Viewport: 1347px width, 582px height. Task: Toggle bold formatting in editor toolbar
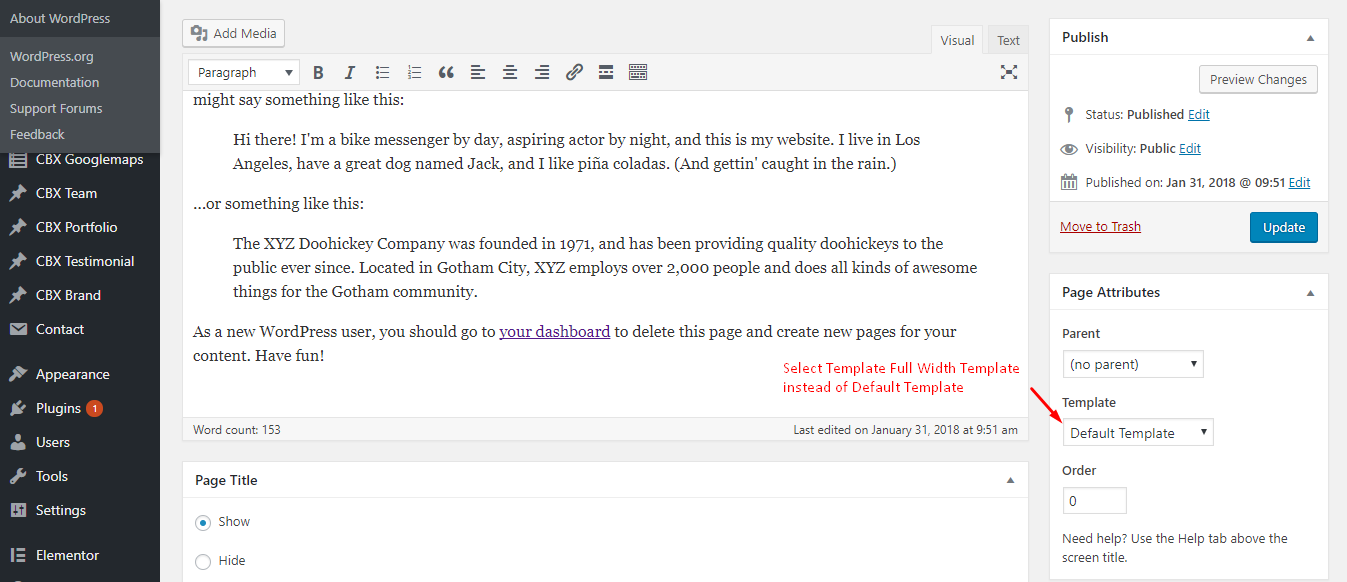click(318, 72)
